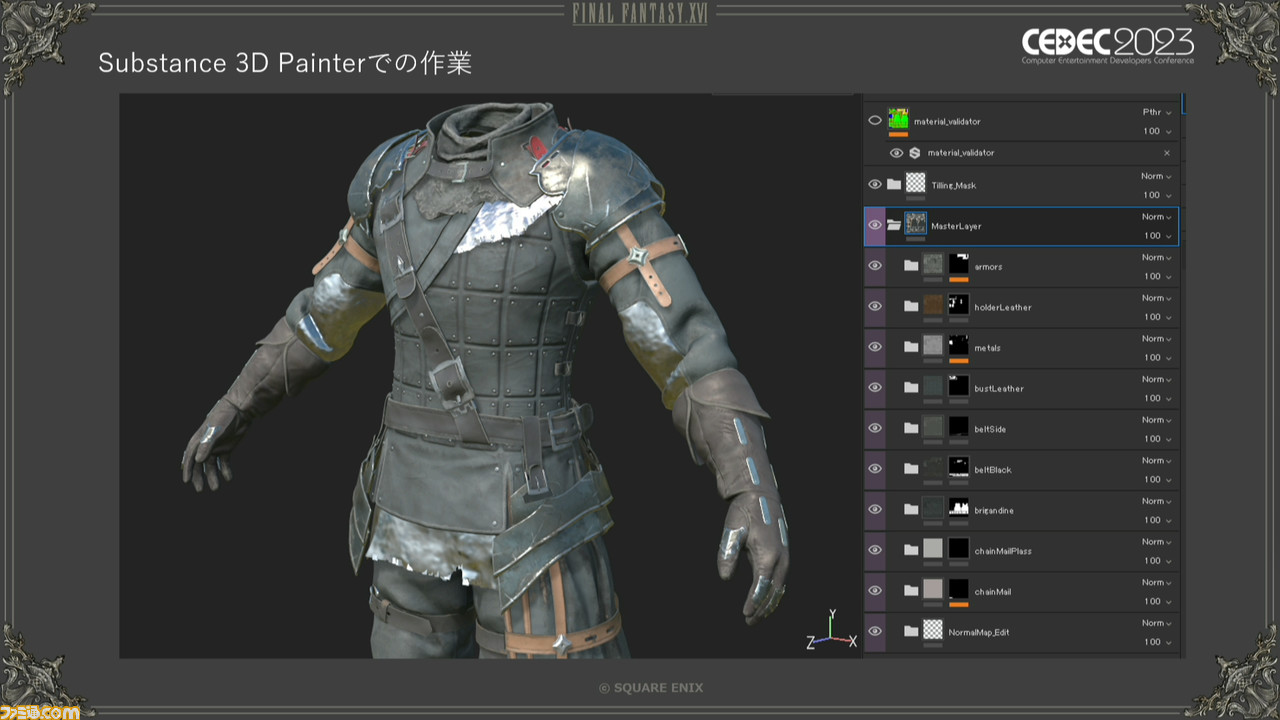Collapse the open MasterLayer folder icon
The width and height of the screenshot is (1280, 720).
point(894,225)
